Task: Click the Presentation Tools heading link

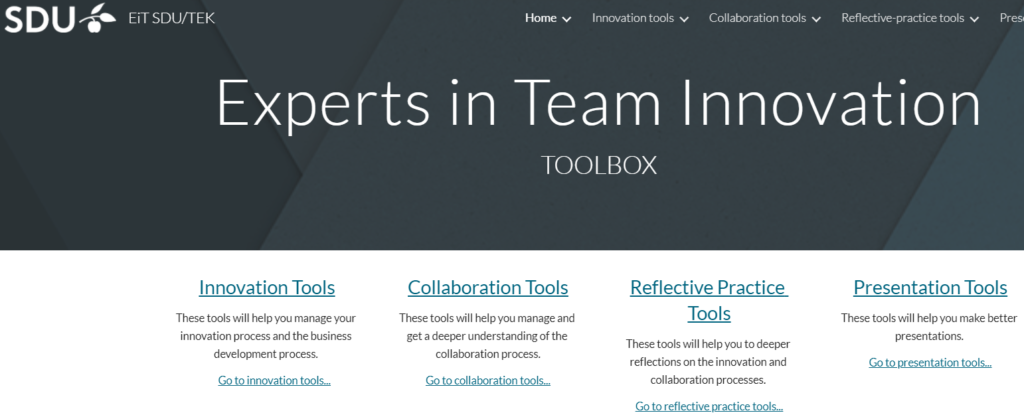Action: (930, 287)
